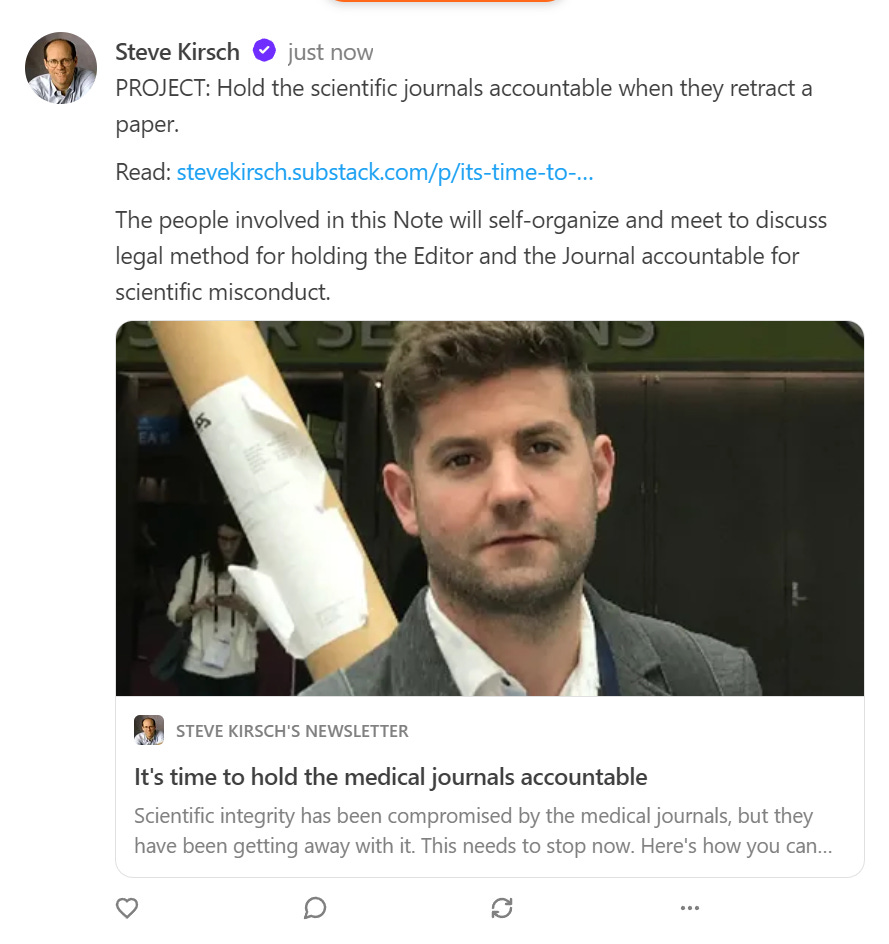Click the word "paper." under the PROJECT line
Viewport: 889px width, 944px height.
click(x=142, y=125)
